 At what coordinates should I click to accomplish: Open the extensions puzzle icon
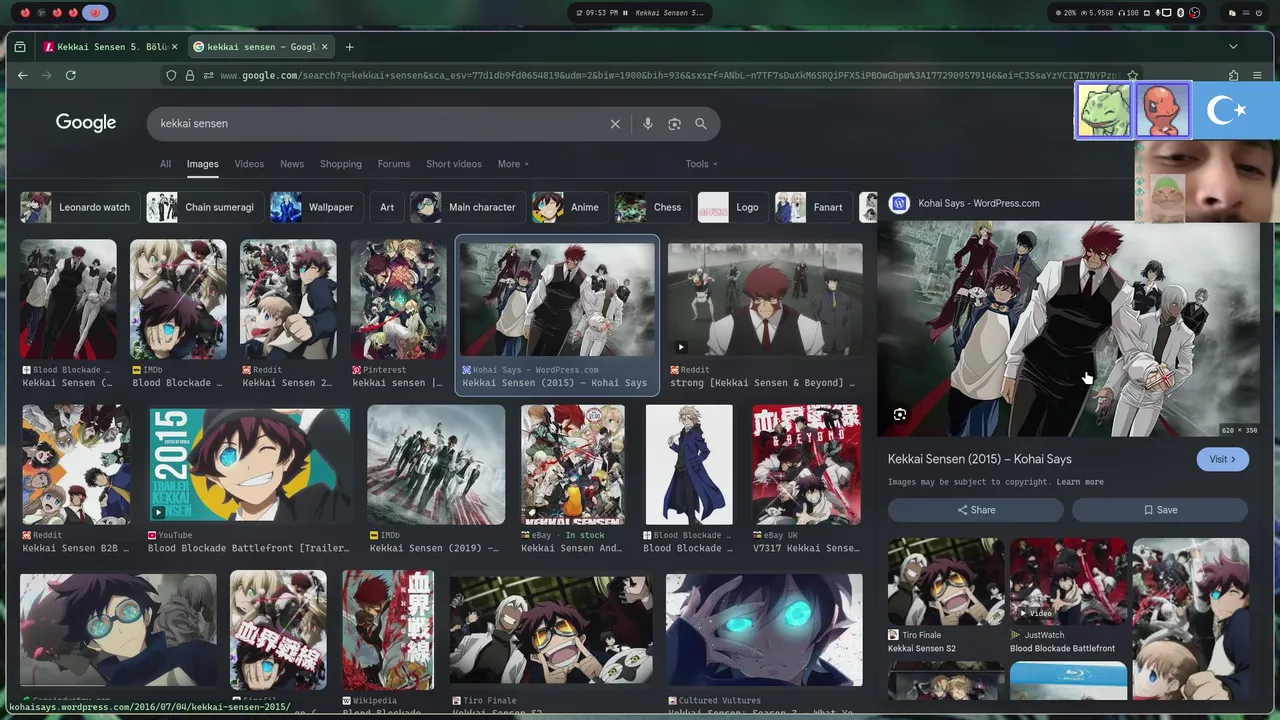tap(1233, 75)
